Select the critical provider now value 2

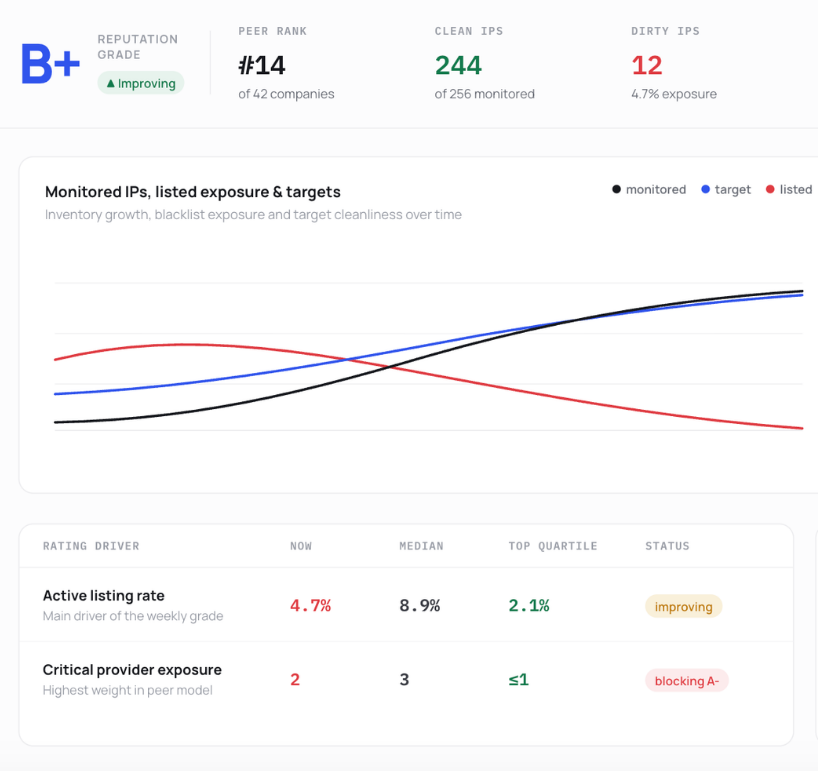pyautogui.click(x=295, y=680)
